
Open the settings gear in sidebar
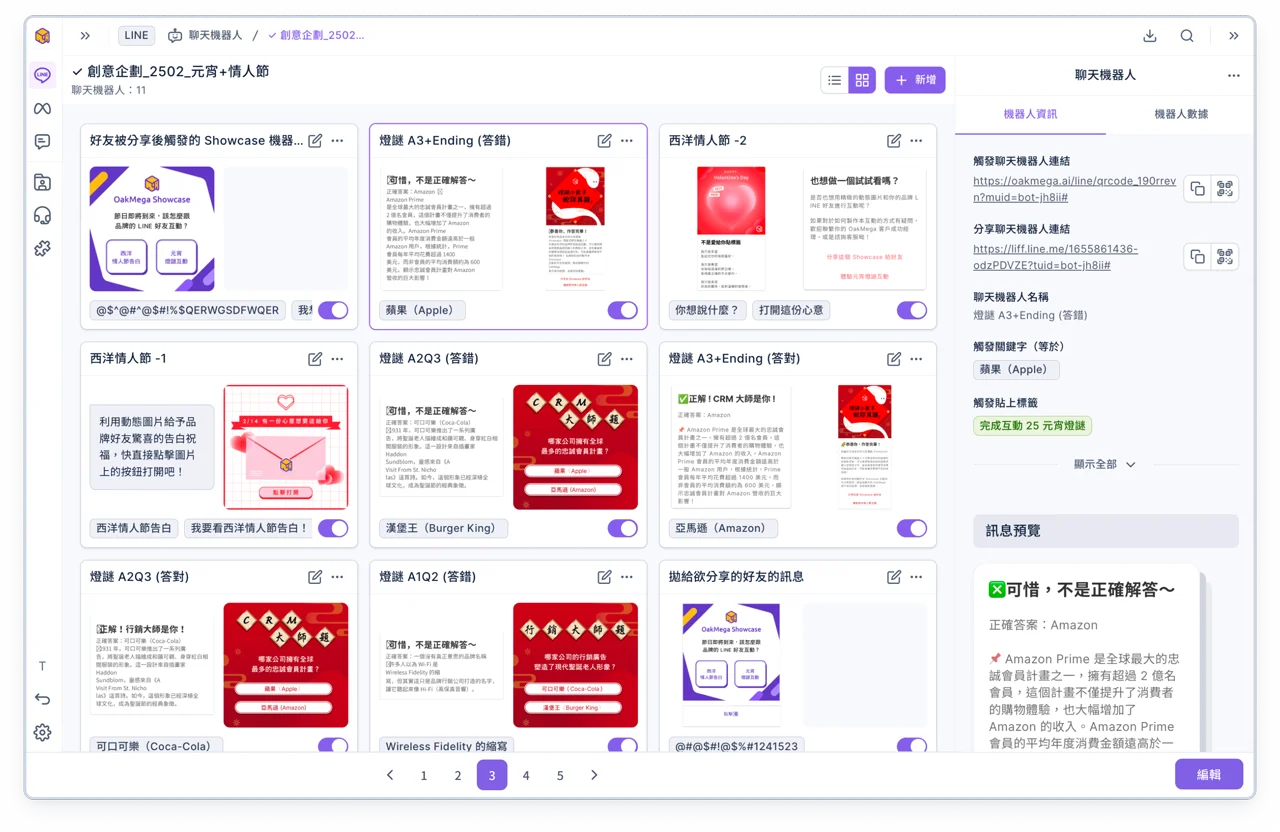point(42,732)
